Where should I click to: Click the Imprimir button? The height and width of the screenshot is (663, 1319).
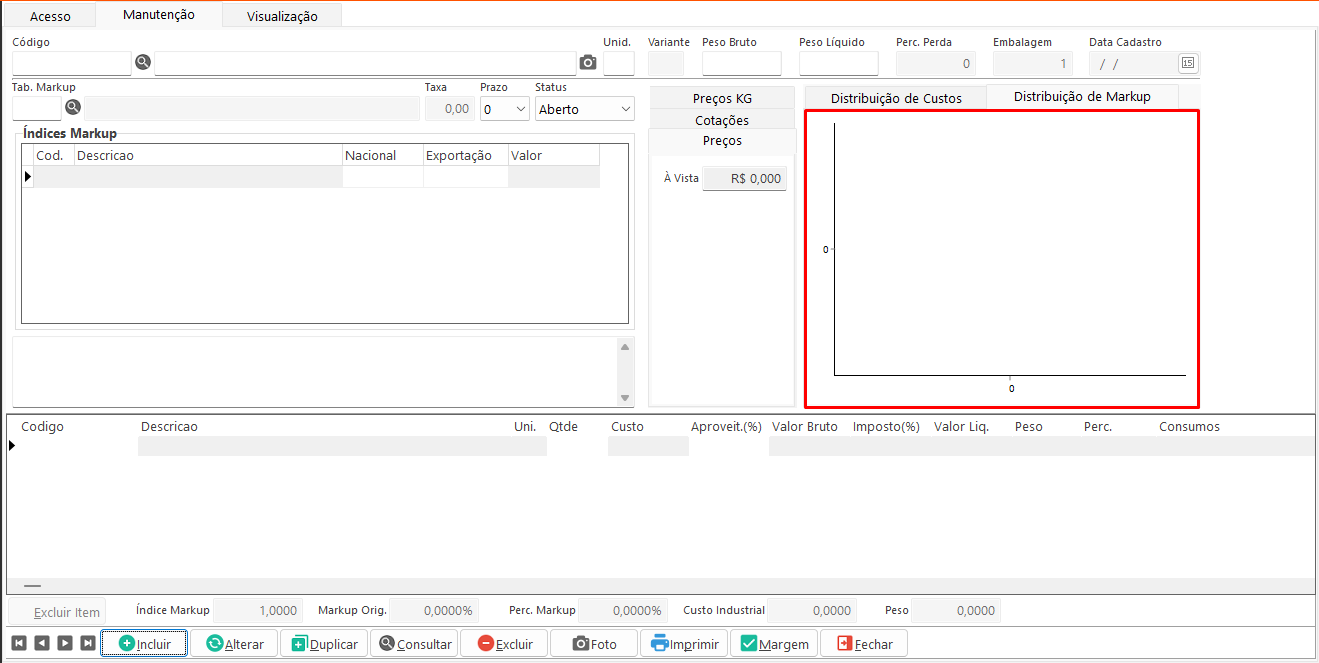click(x=684, y=643)
